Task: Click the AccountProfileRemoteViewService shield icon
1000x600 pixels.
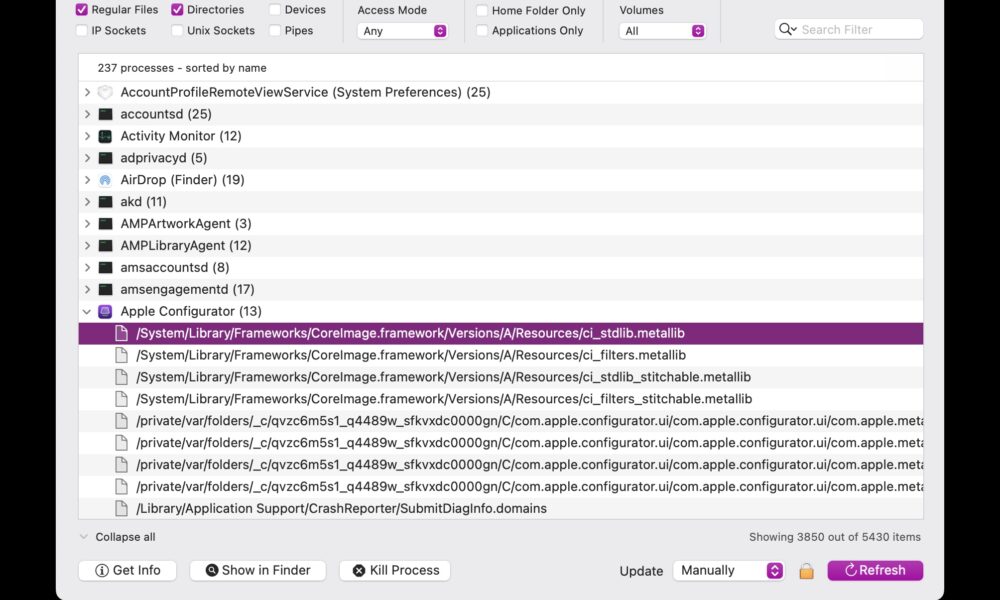Action: 105,92
